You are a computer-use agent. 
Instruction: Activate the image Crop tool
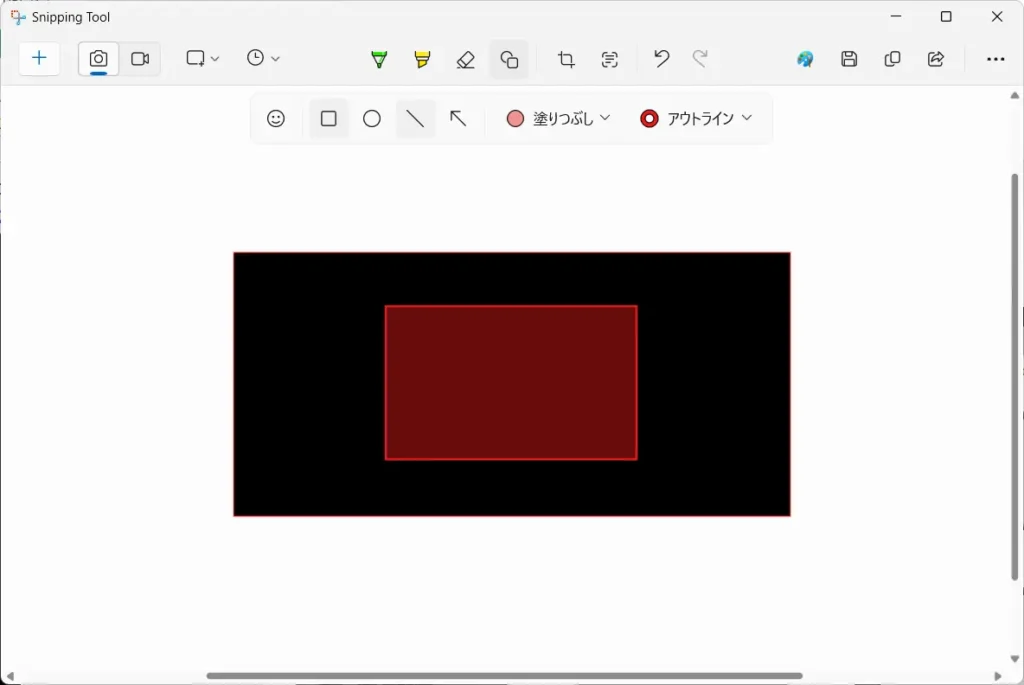click(566, 60)
